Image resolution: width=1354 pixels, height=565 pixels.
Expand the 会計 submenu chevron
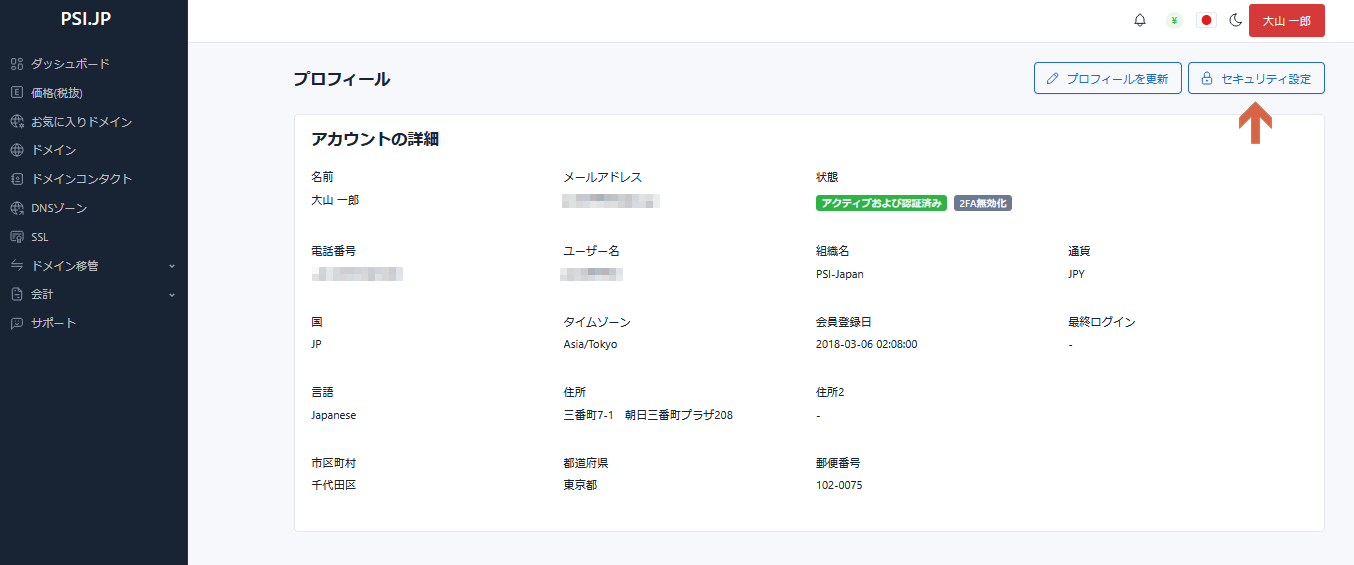tap(172, 295)
